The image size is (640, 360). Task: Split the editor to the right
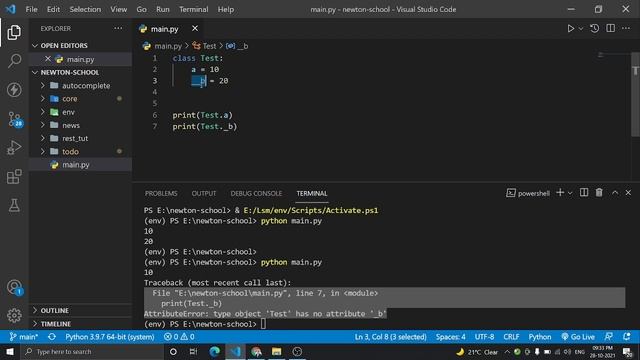coord(611,28)
